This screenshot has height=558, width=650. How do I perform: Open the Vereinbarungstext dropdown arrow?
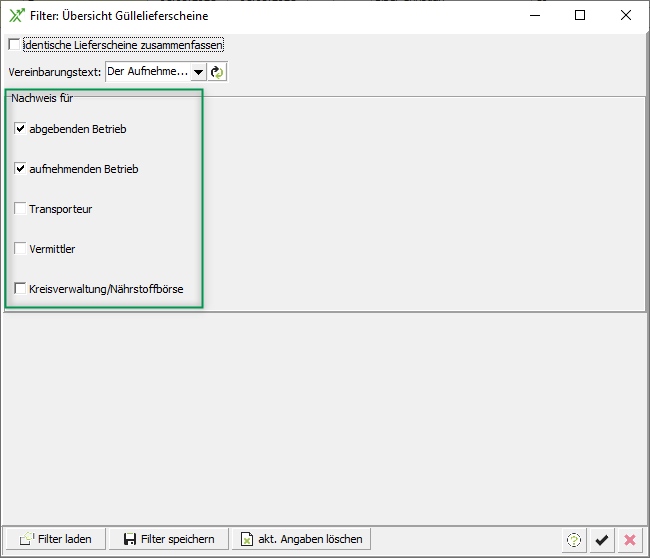coord(198,72)
